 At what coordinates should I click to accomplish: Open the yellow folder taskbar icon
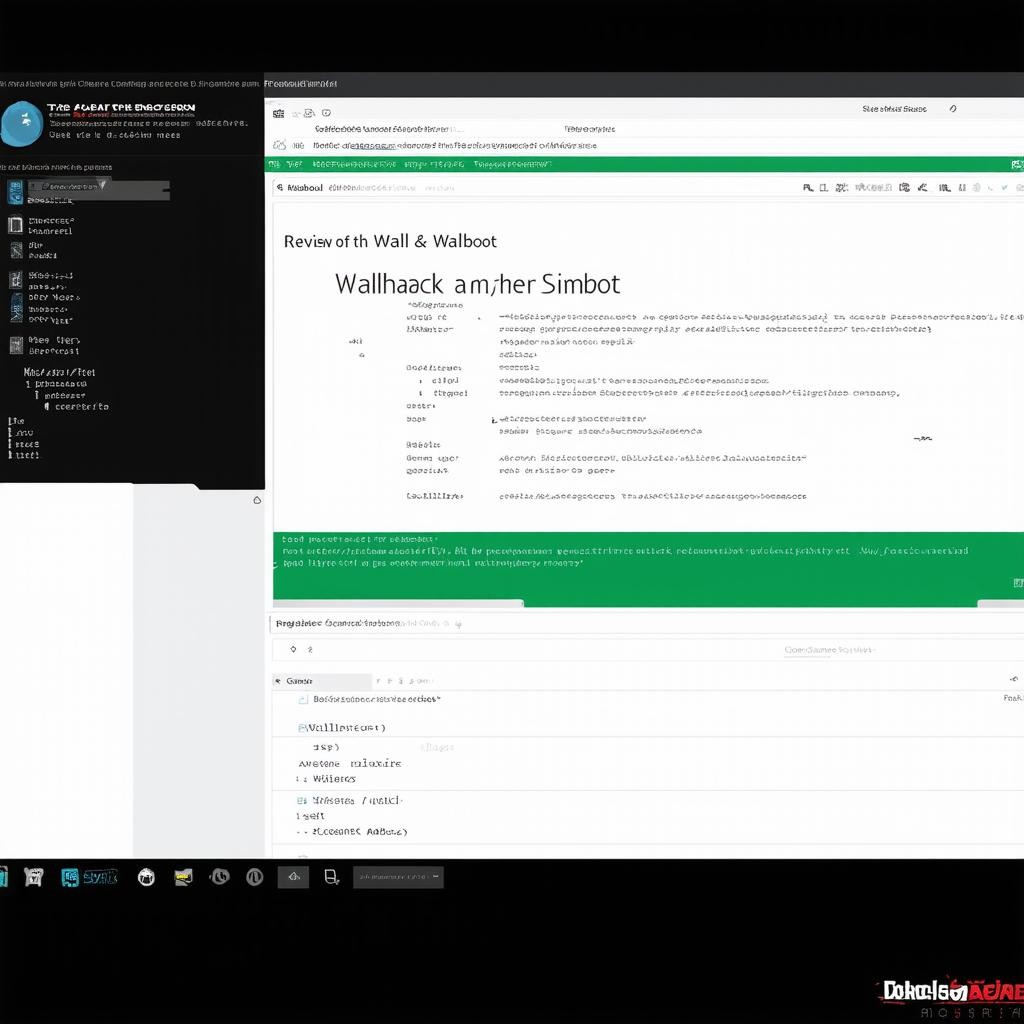(183, 878)
